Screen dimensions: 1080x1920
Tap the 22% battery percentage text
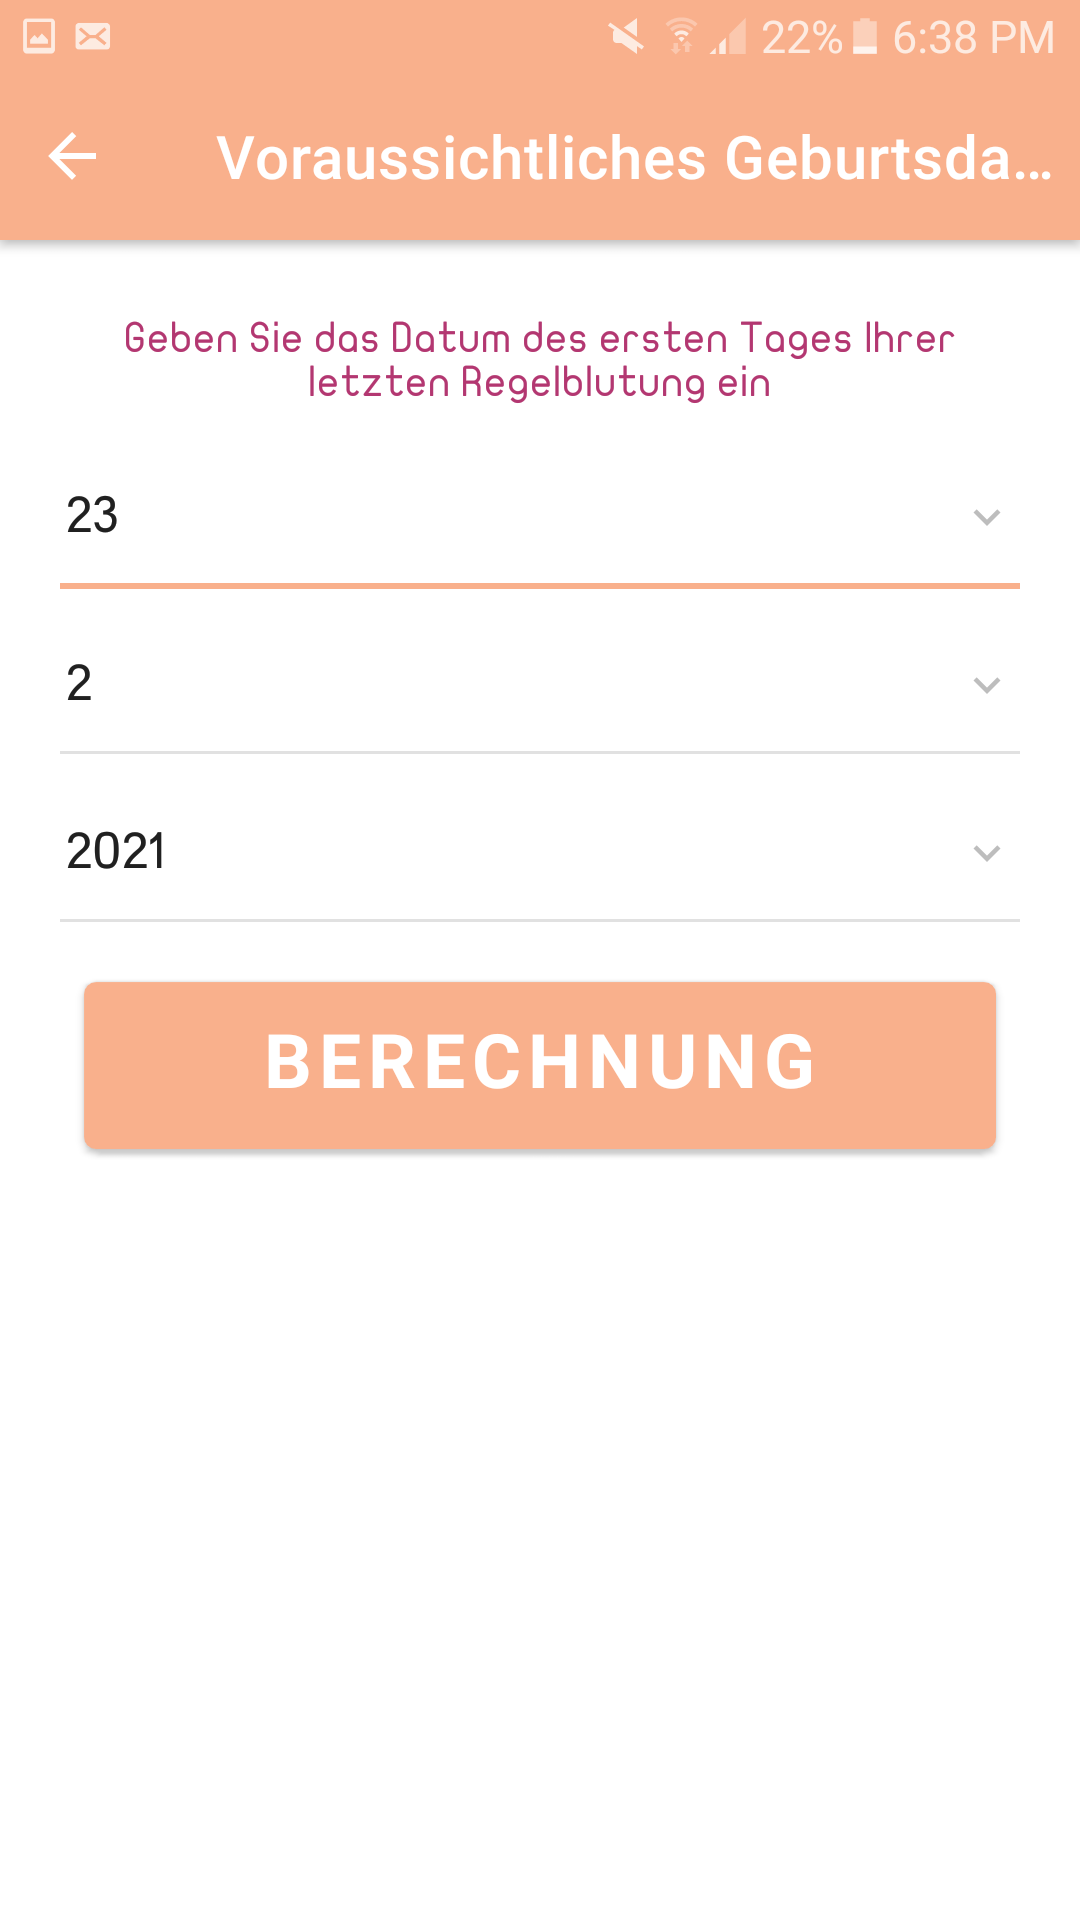tap(802, 38)
